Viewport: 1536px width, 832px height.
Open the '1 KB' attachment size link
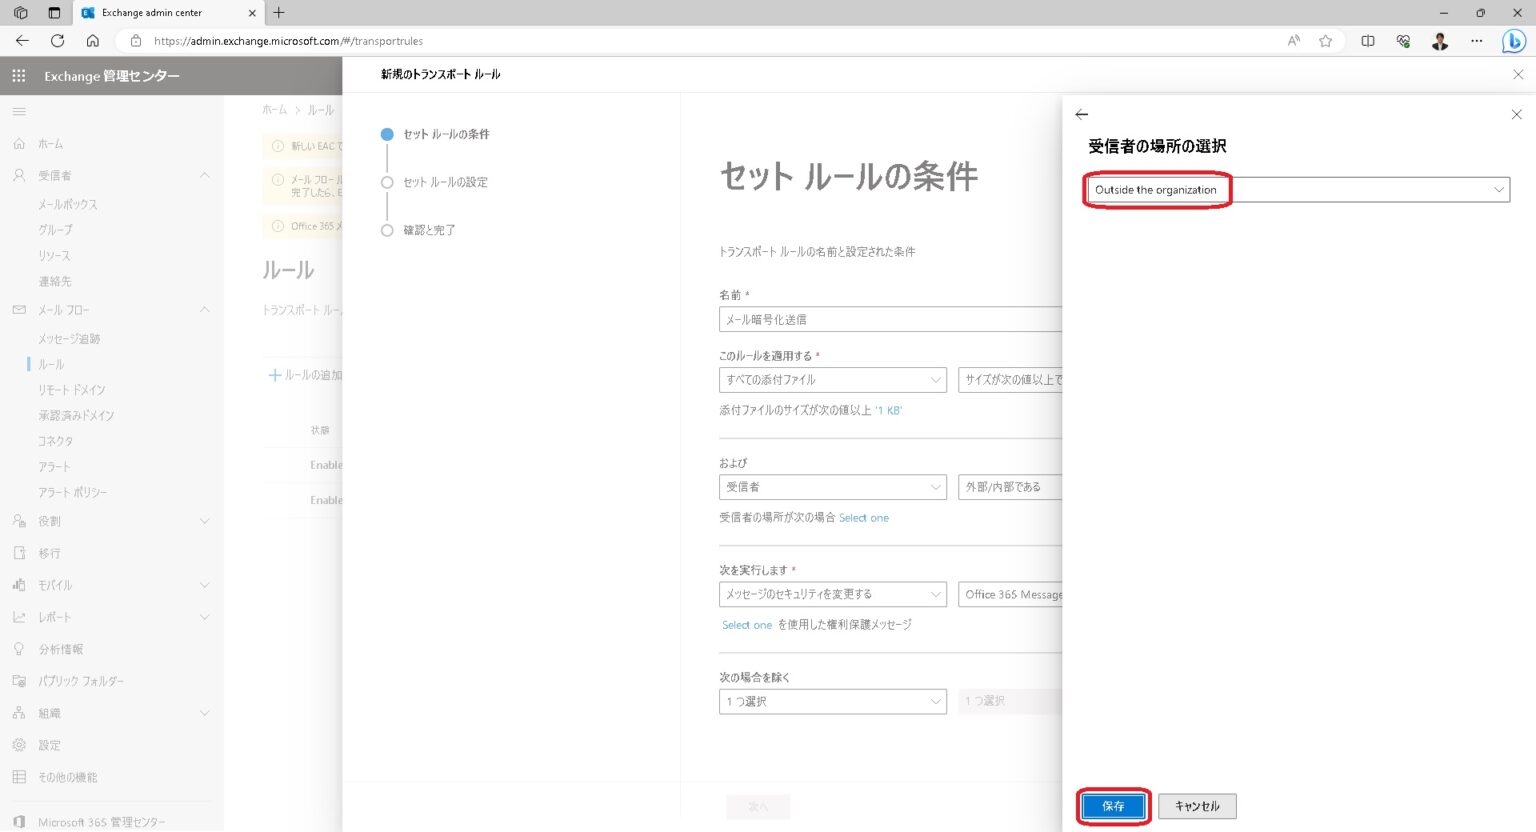[x=891, y=410]
